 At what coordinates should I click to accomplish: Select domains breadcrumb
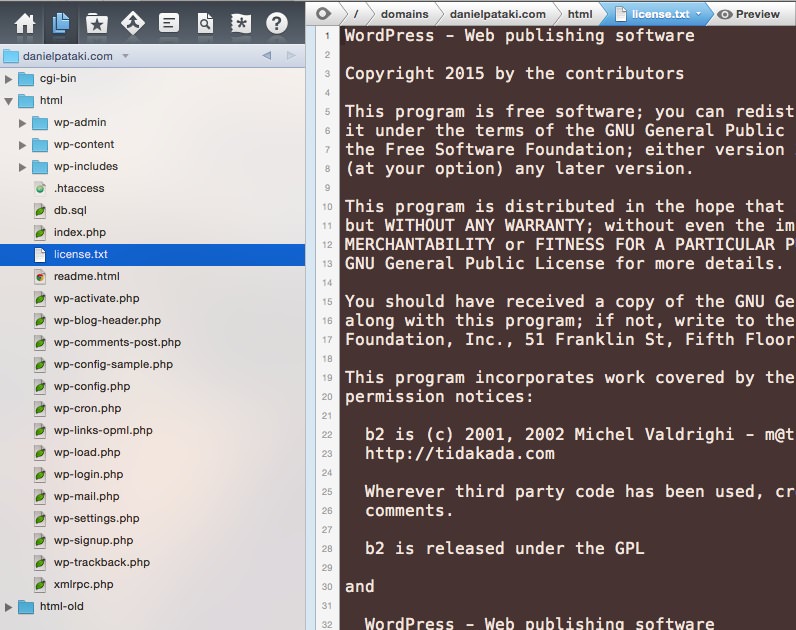tap(405, 14)
